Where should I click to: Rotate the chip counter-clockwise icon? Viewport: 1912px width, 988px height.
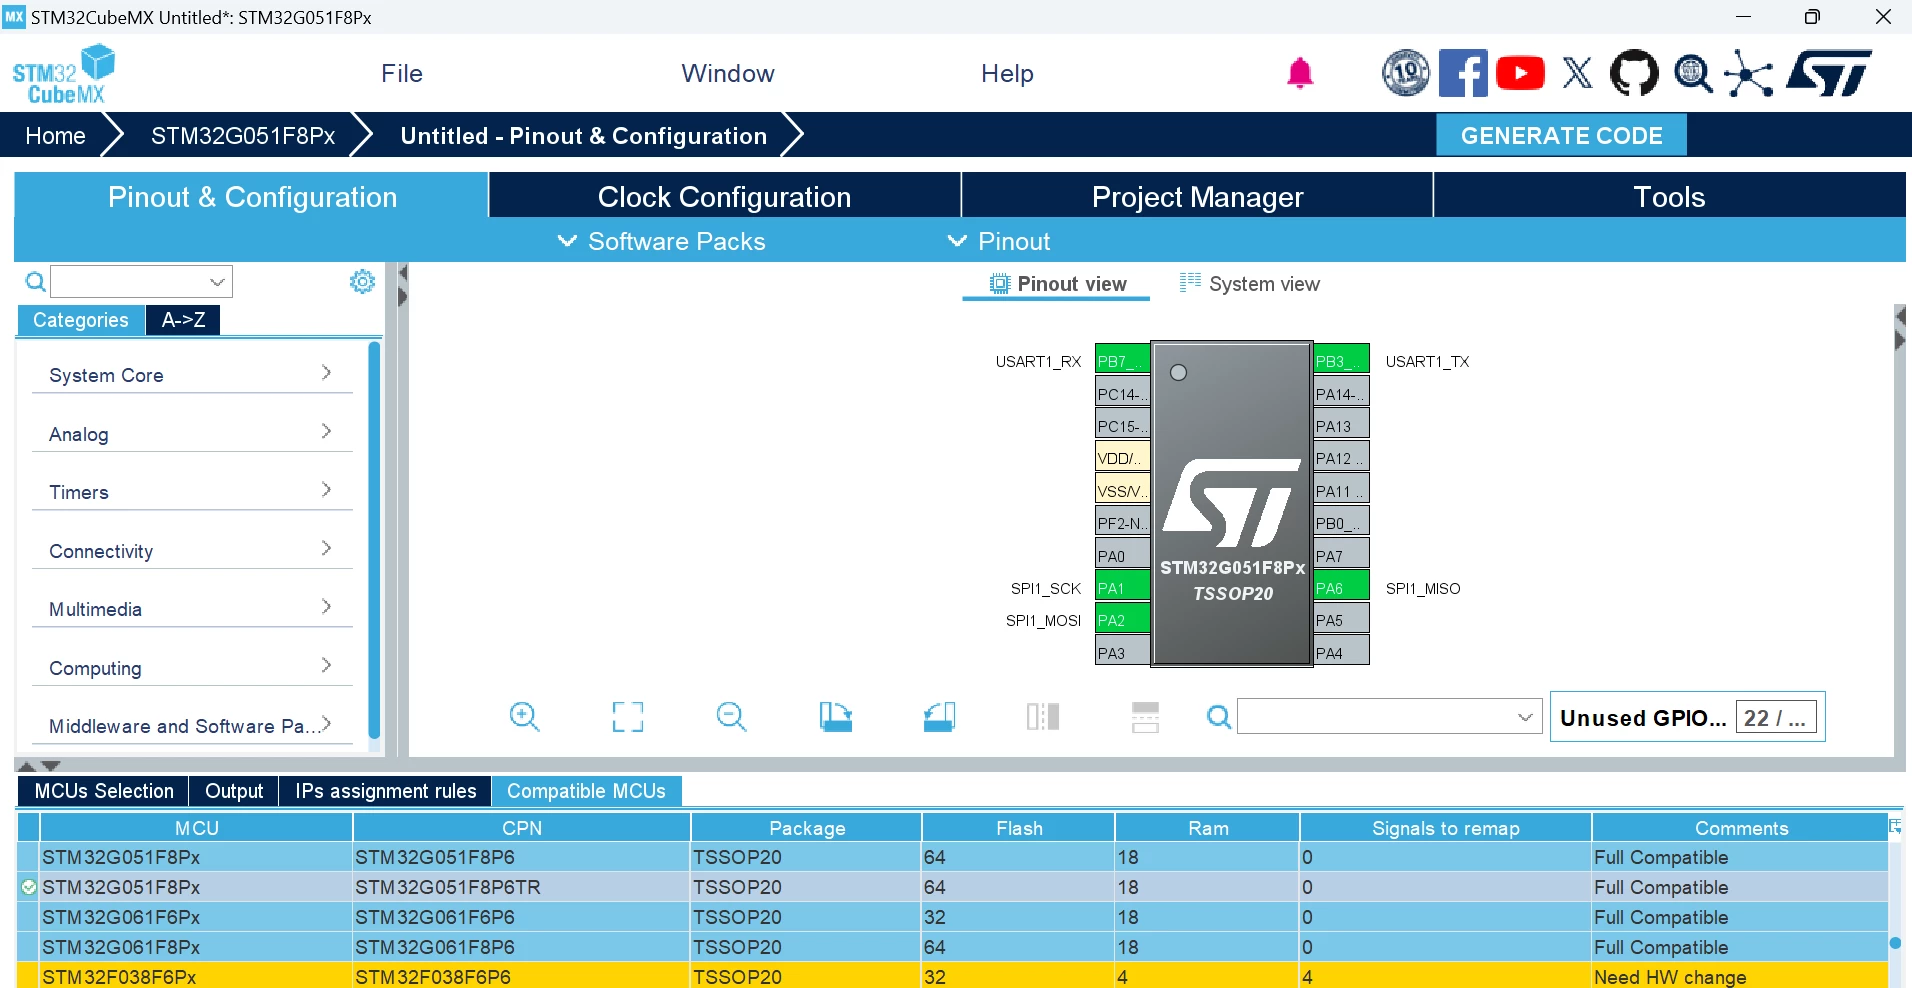tap(939, 716)
